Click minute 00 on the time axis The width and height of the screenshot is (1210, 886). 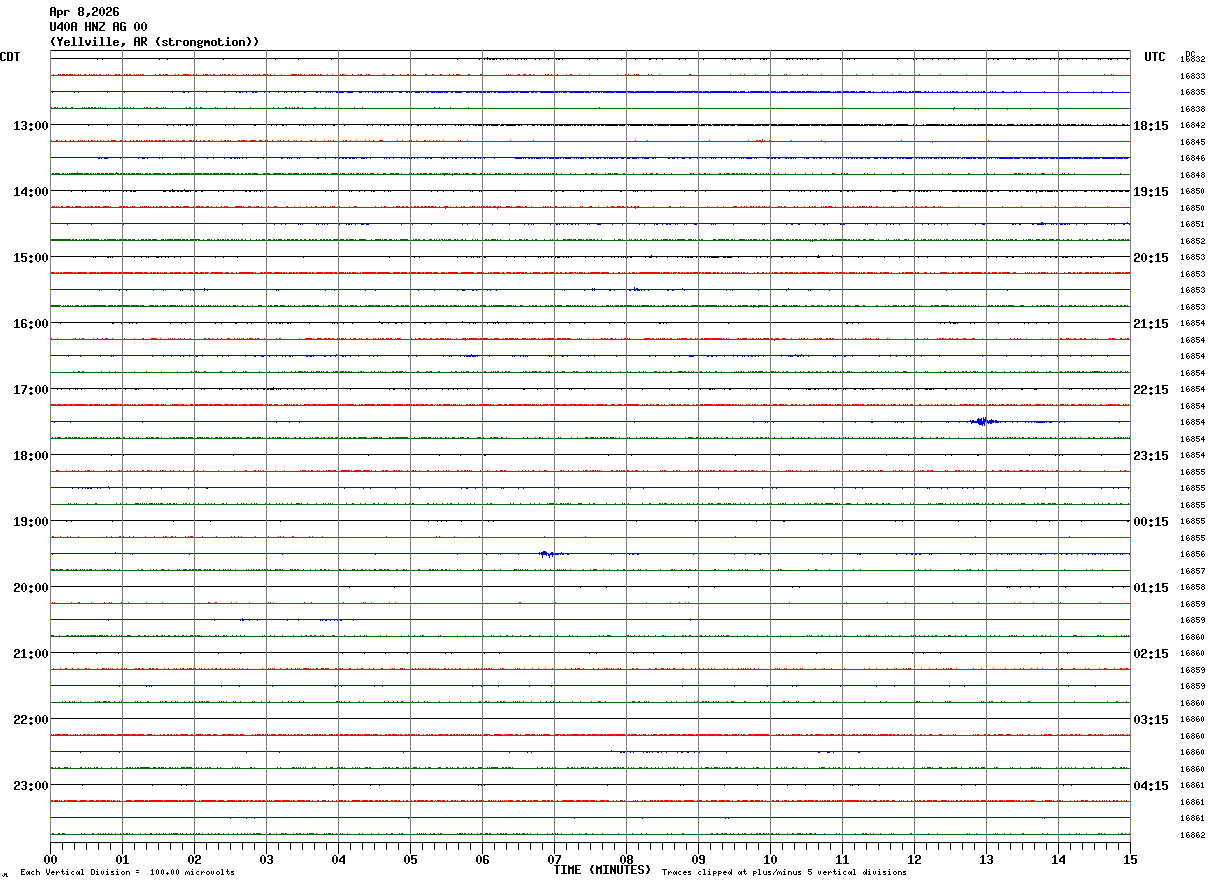pos(51,859)
